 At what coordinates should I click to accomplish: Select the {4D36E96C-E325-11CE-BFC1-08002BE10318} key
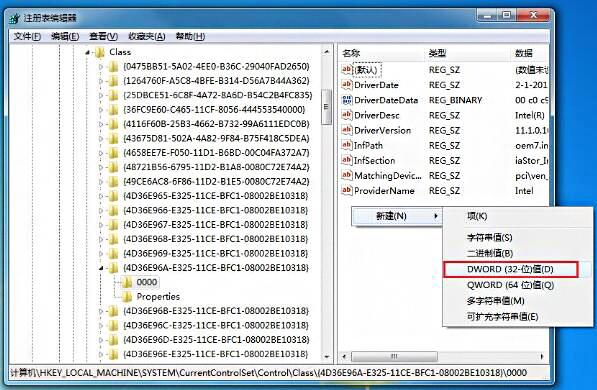216,325
